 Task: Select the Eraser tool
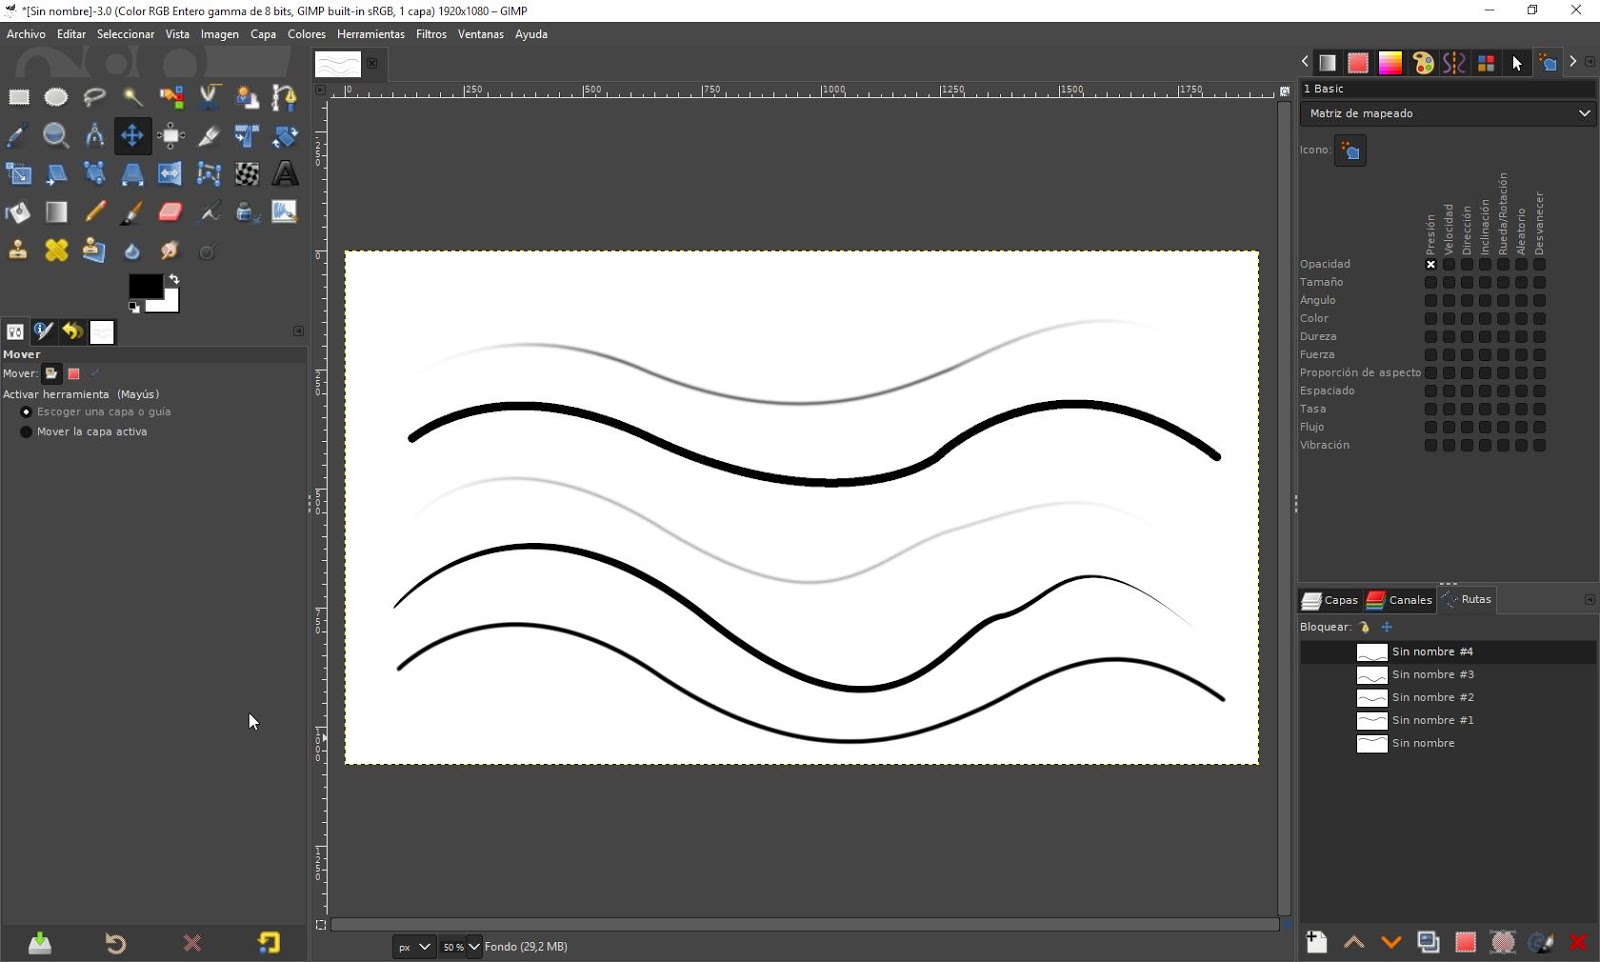170,212
